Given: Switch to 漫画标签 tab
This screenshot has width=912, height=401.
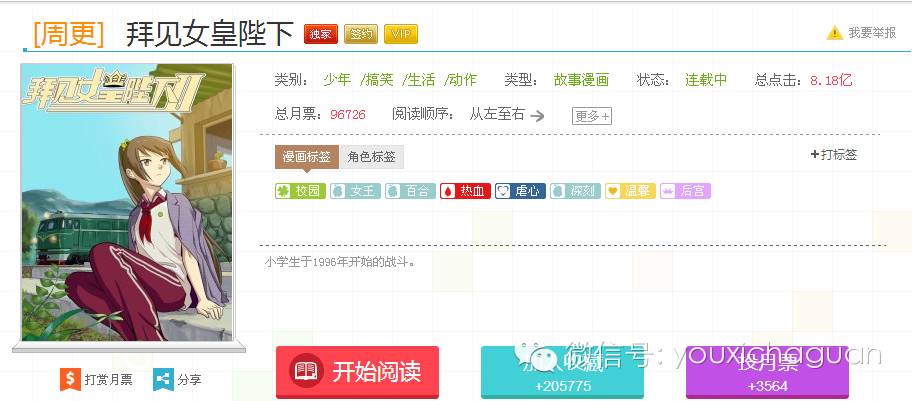Looking at the screenshot, I should 307,157.
